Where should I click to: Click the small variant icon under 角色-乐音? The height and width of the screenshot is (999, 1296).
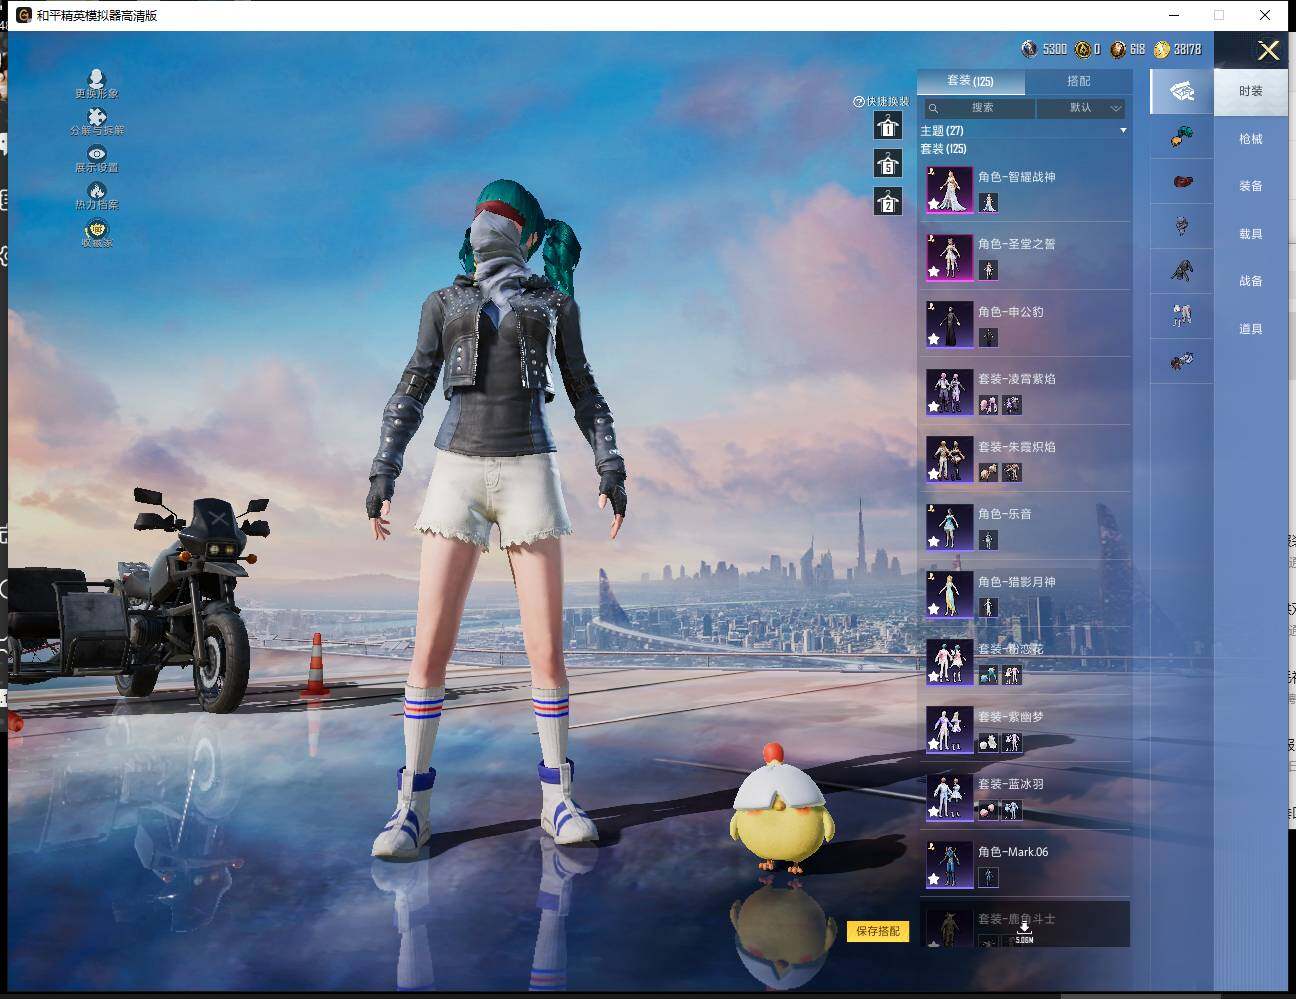click(988, 541)
